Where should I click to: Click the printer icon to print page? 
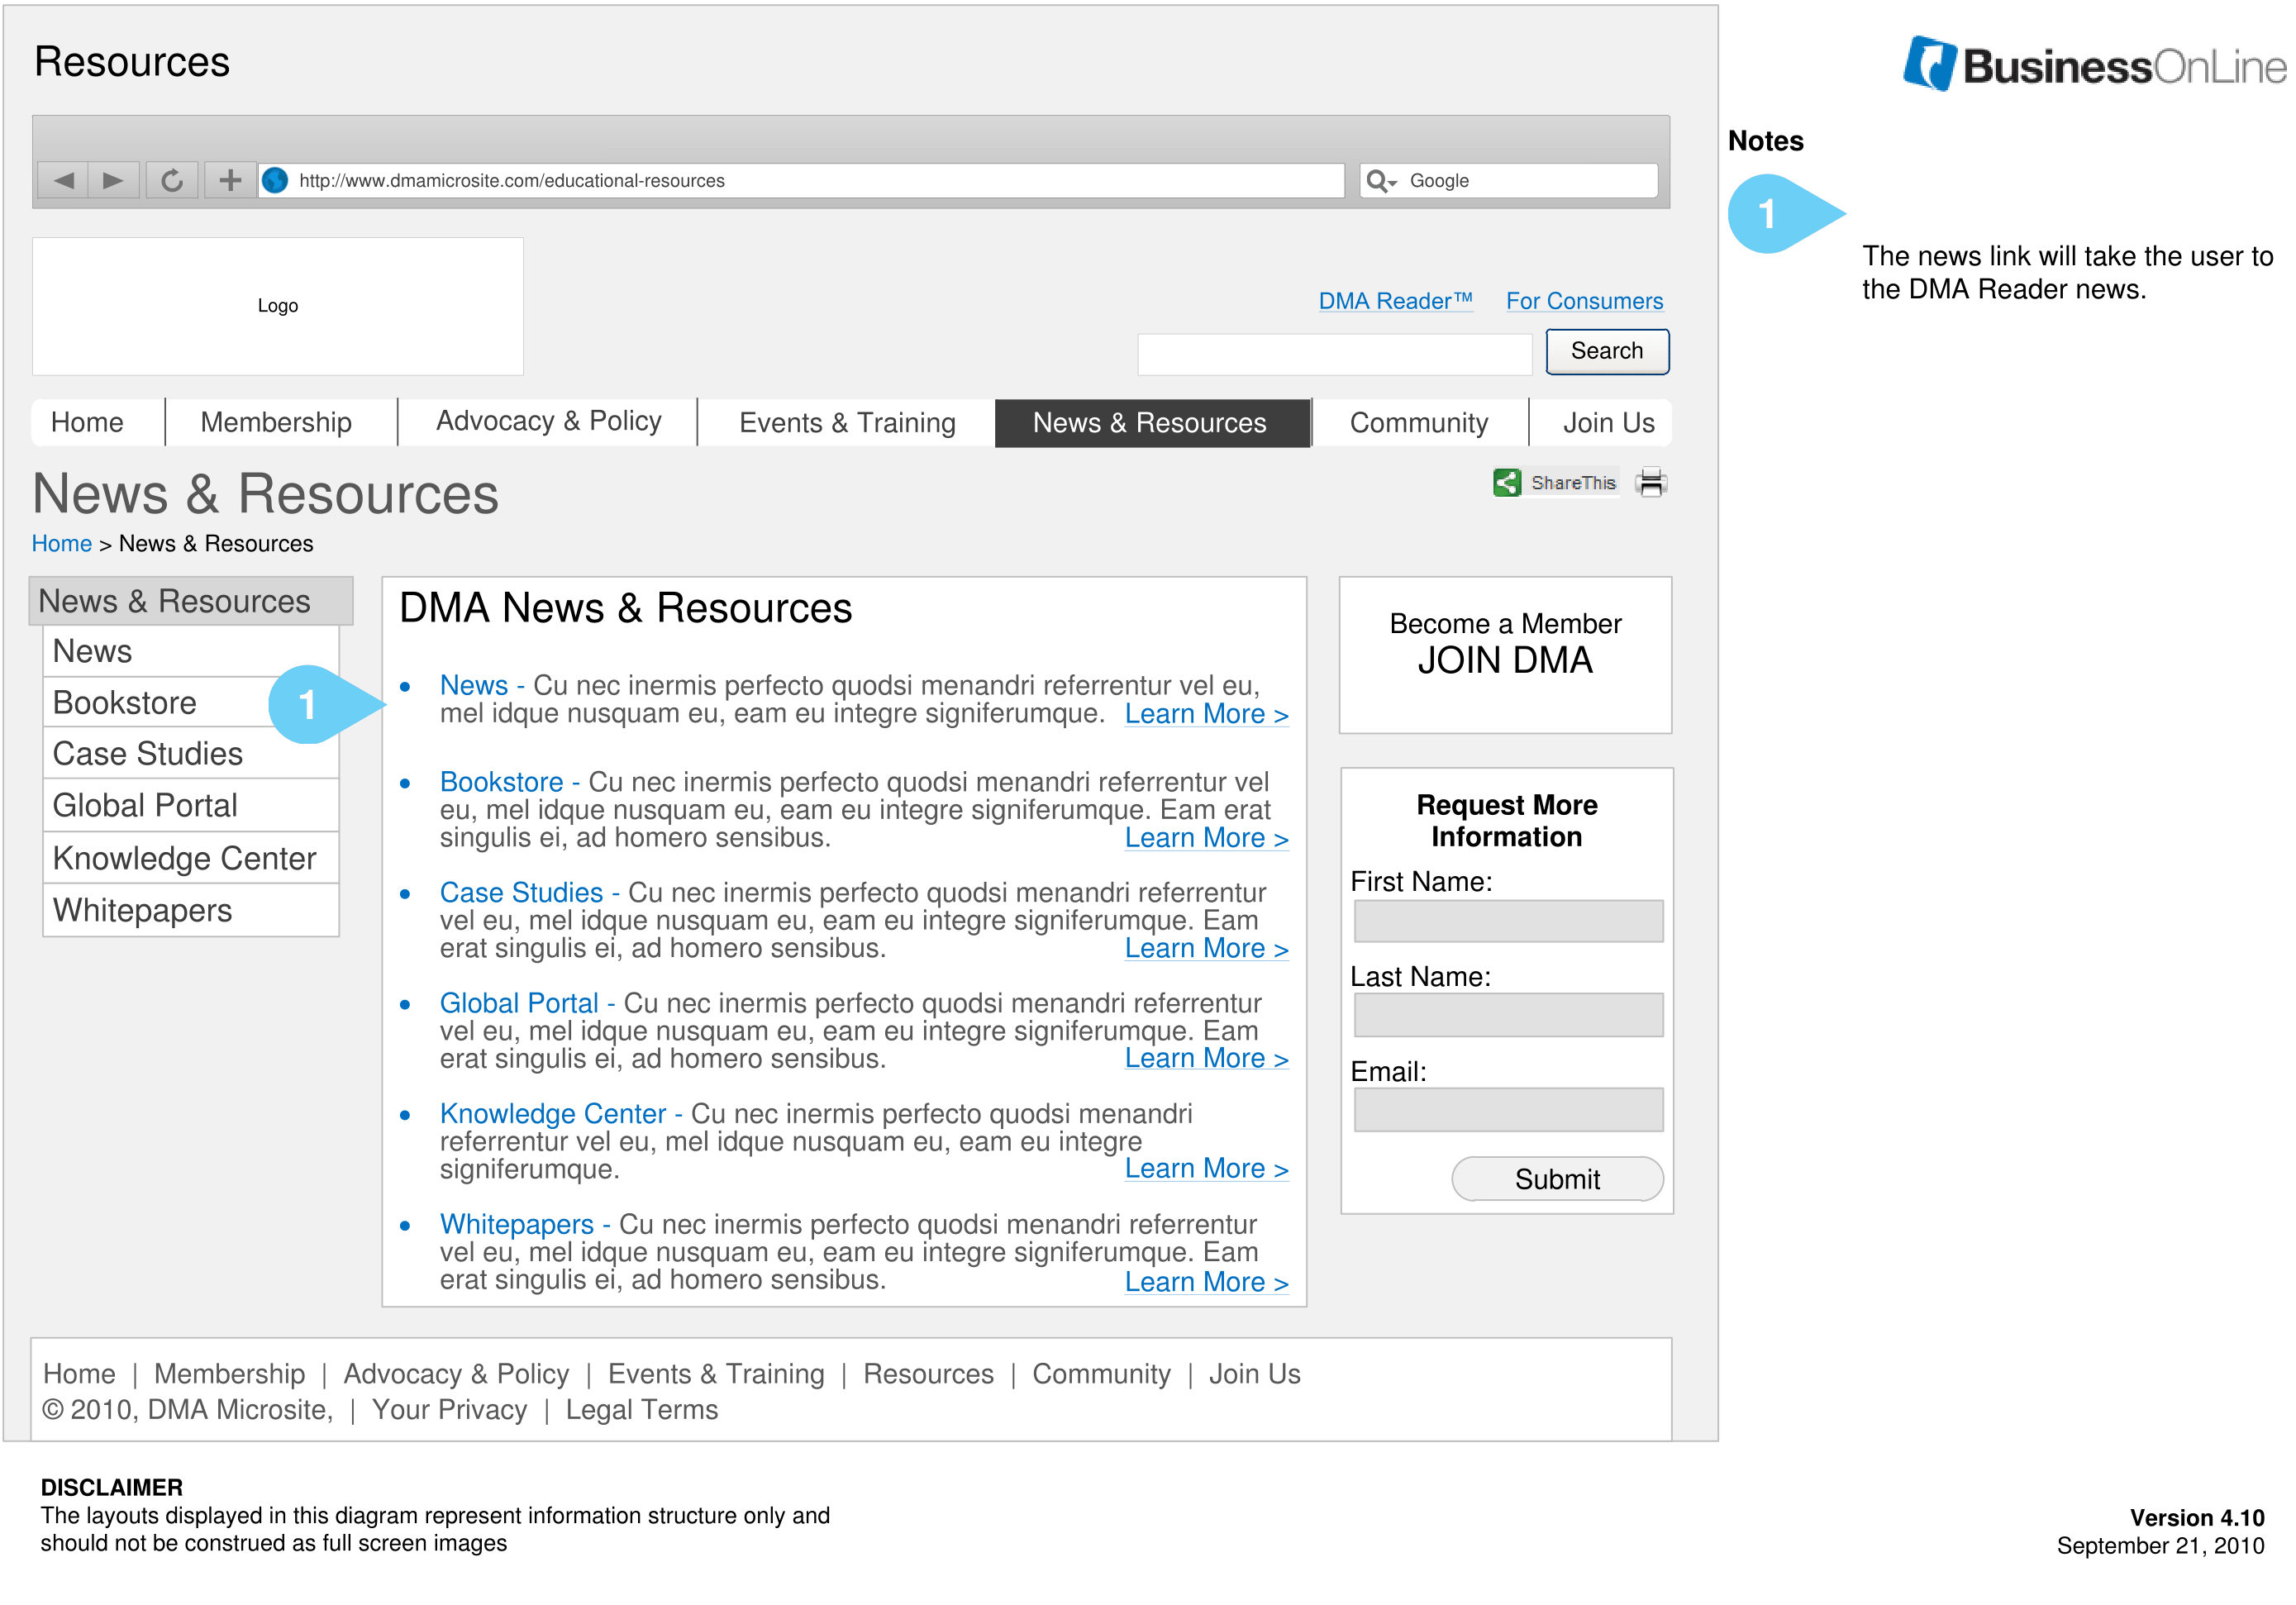(1650, 482)
